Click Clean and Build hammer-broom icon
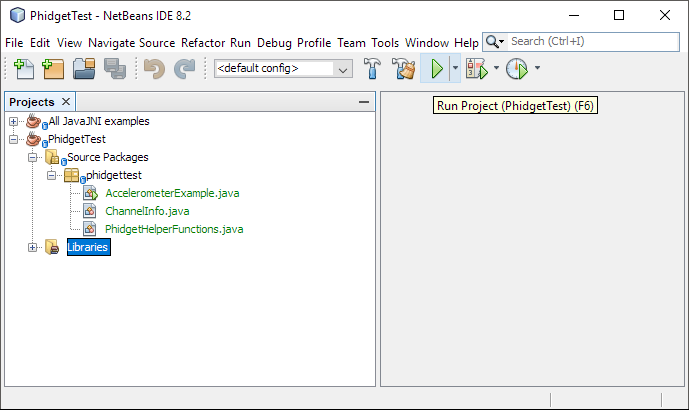Viewport: 689px width, 410px height. point(403,69)
